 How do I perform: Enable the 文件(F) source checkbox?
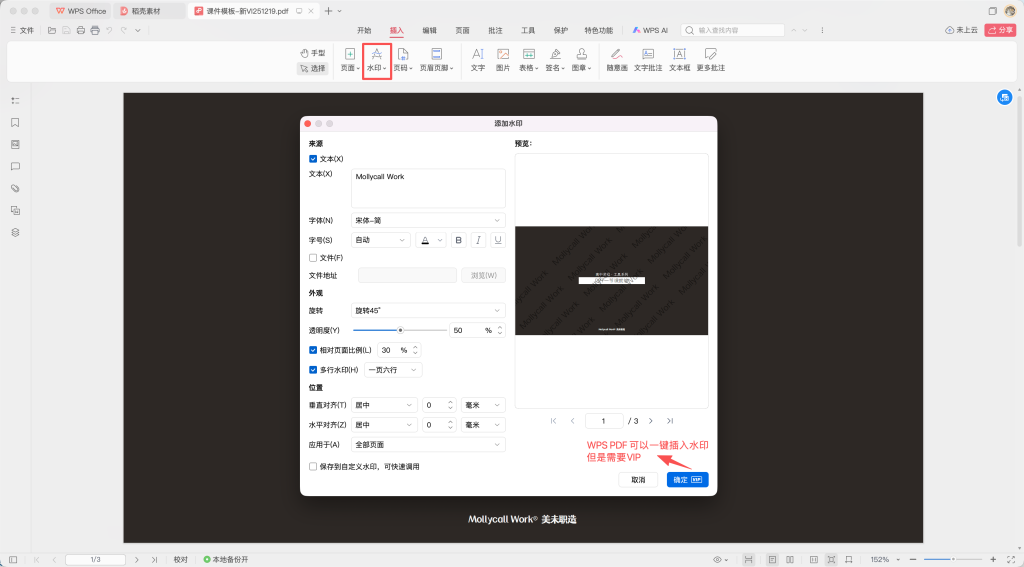[313, 258]
